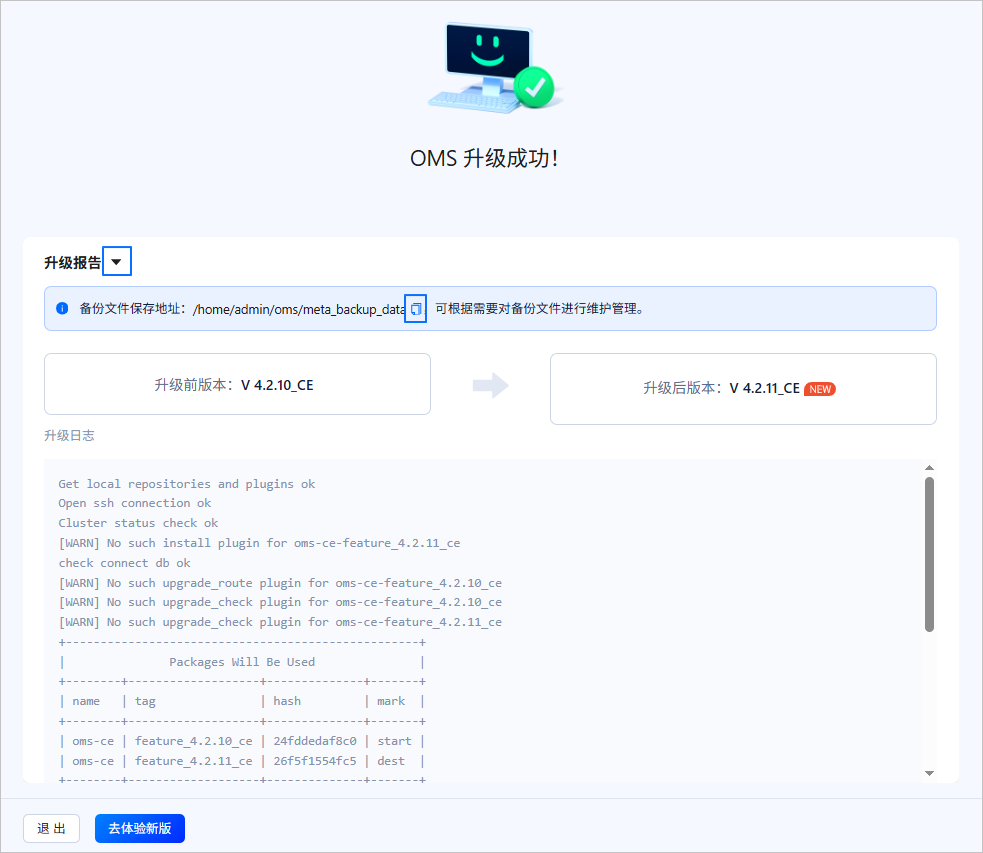Viewport: 983px width, 853px height.
Task: Click the 升级报告 title text
Action: [x=72, y=263]
